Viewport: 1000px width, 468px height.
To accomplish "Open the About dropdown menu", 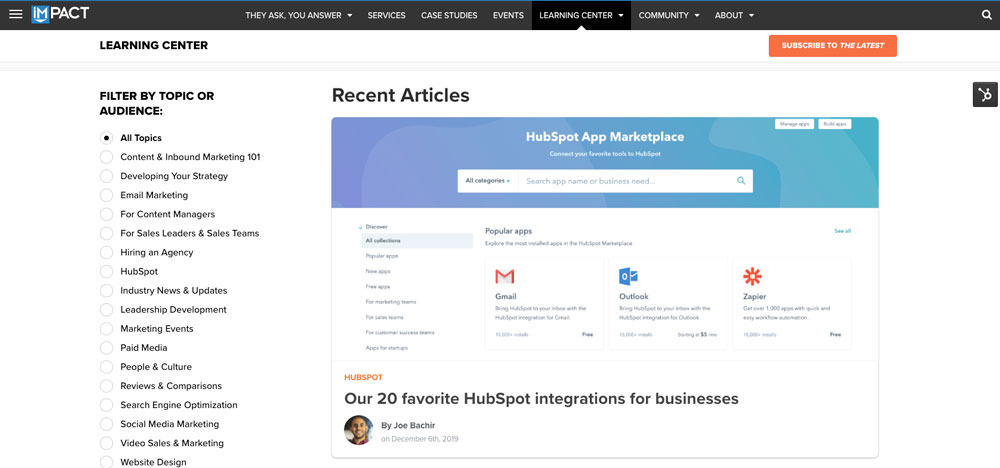I will pos(734,15).
